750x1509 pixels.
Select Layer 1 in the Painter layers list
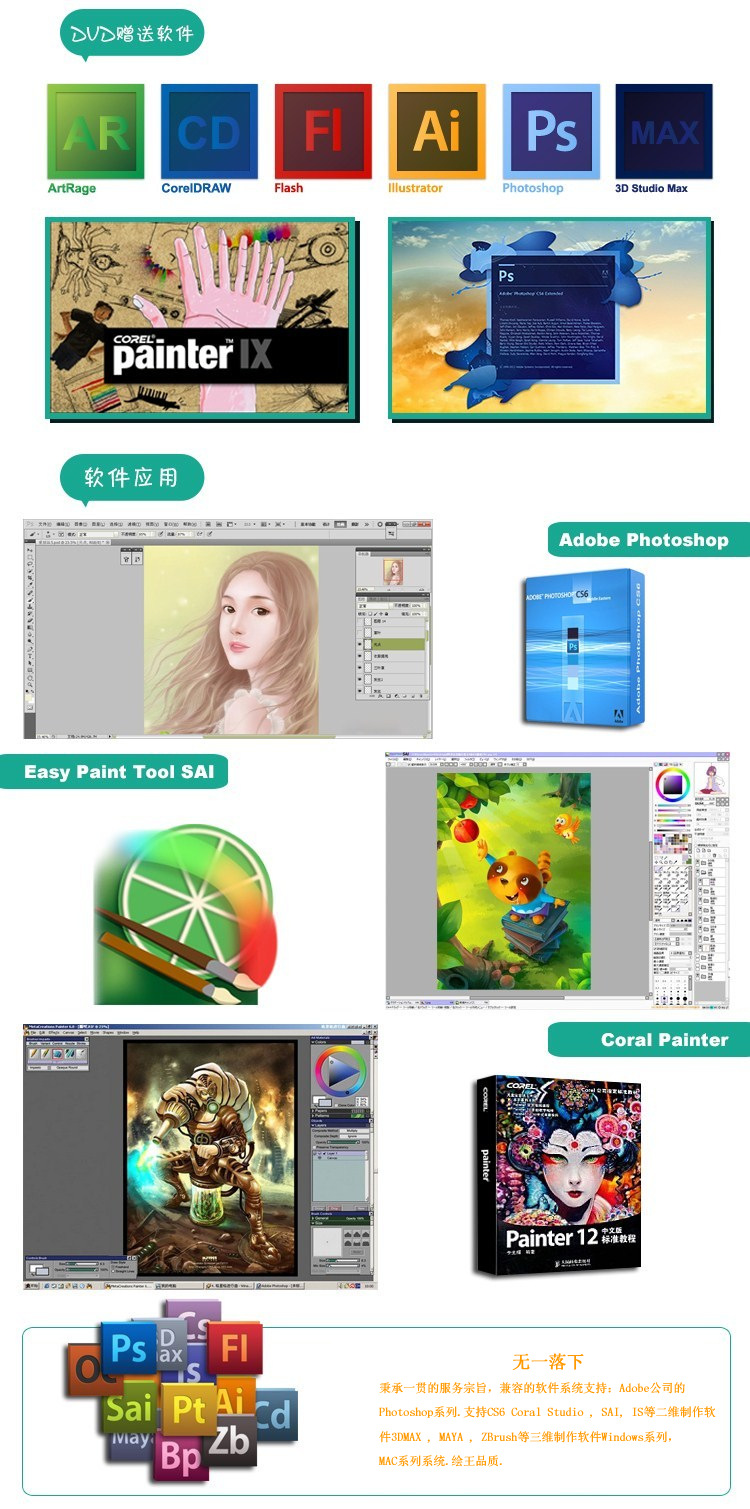click(339, 1152)
